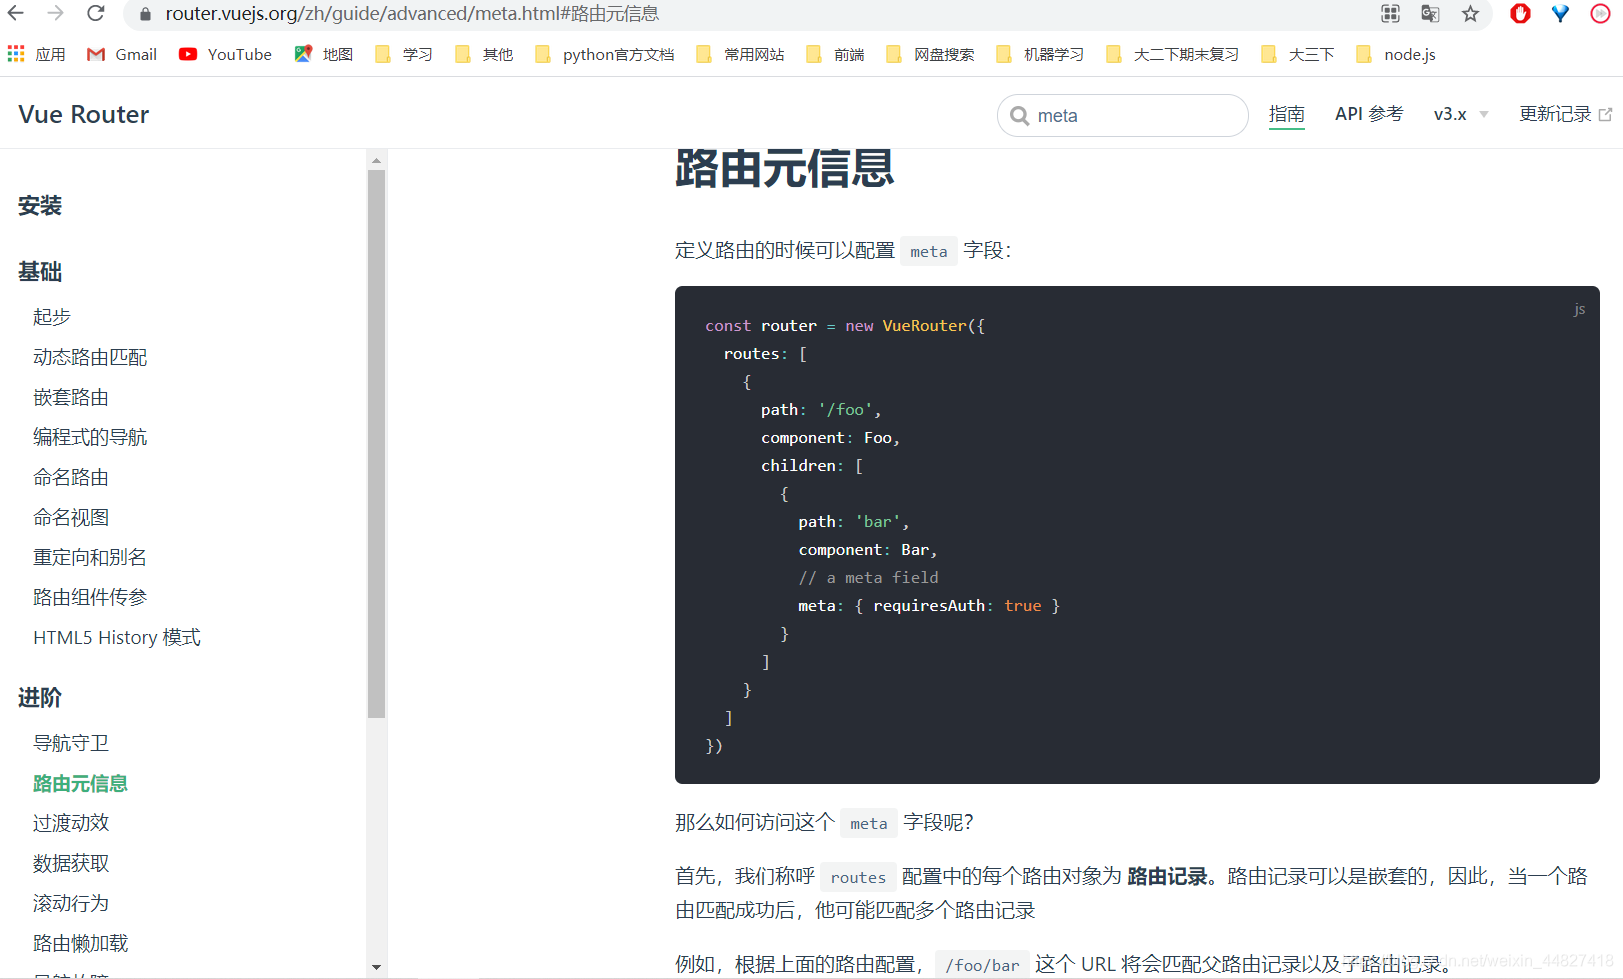This screenshot has width=1623, height=979.
Task: Bookmark this page with the star icon
Action: [x=1470, y=14]
